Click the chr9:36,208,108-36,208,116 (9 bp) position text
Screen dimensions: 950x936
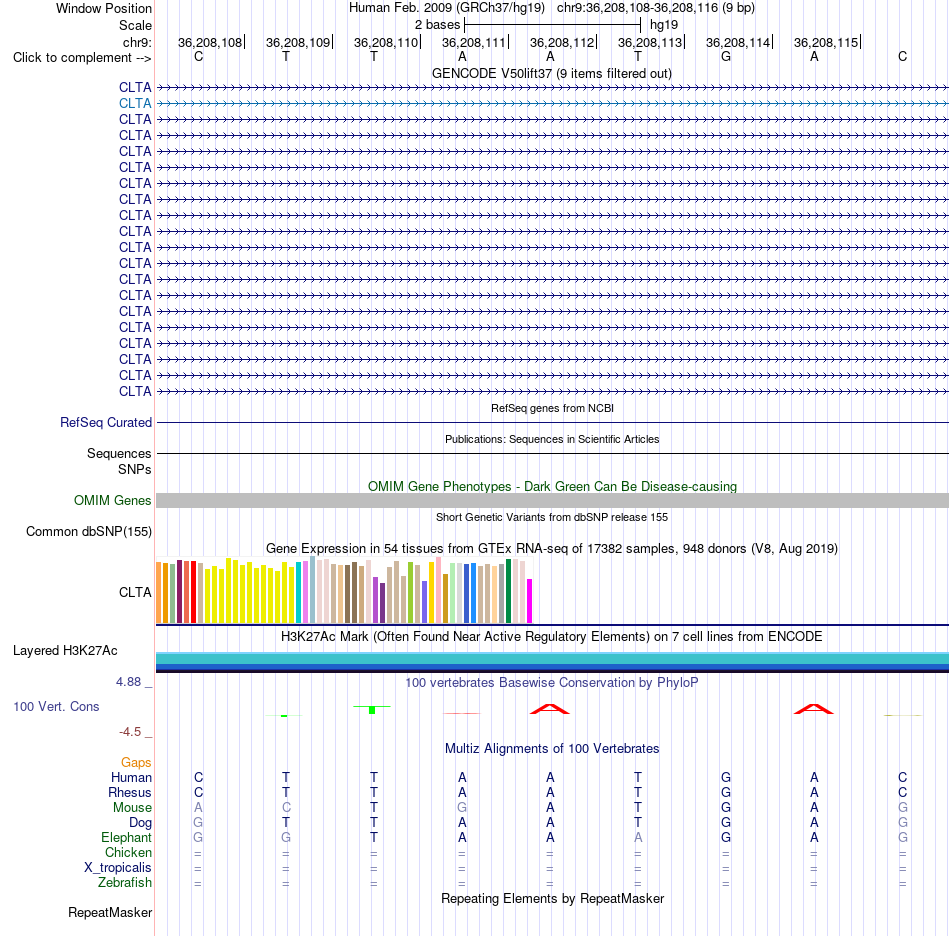(x=656, y=8)
